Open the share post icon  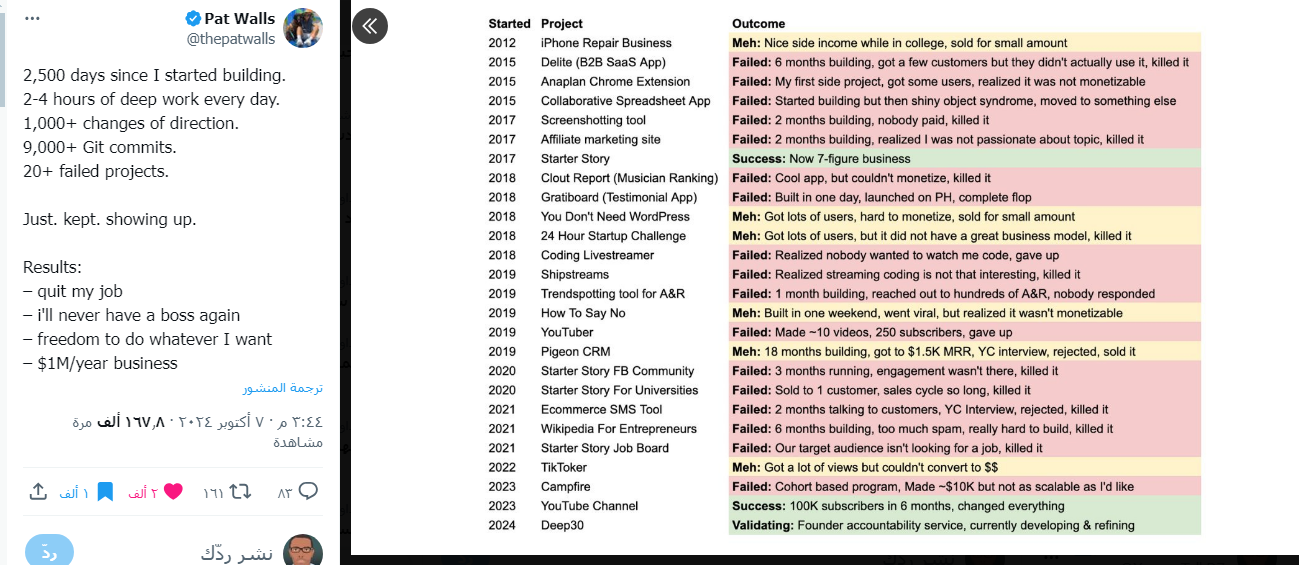(x=39, y=491)
